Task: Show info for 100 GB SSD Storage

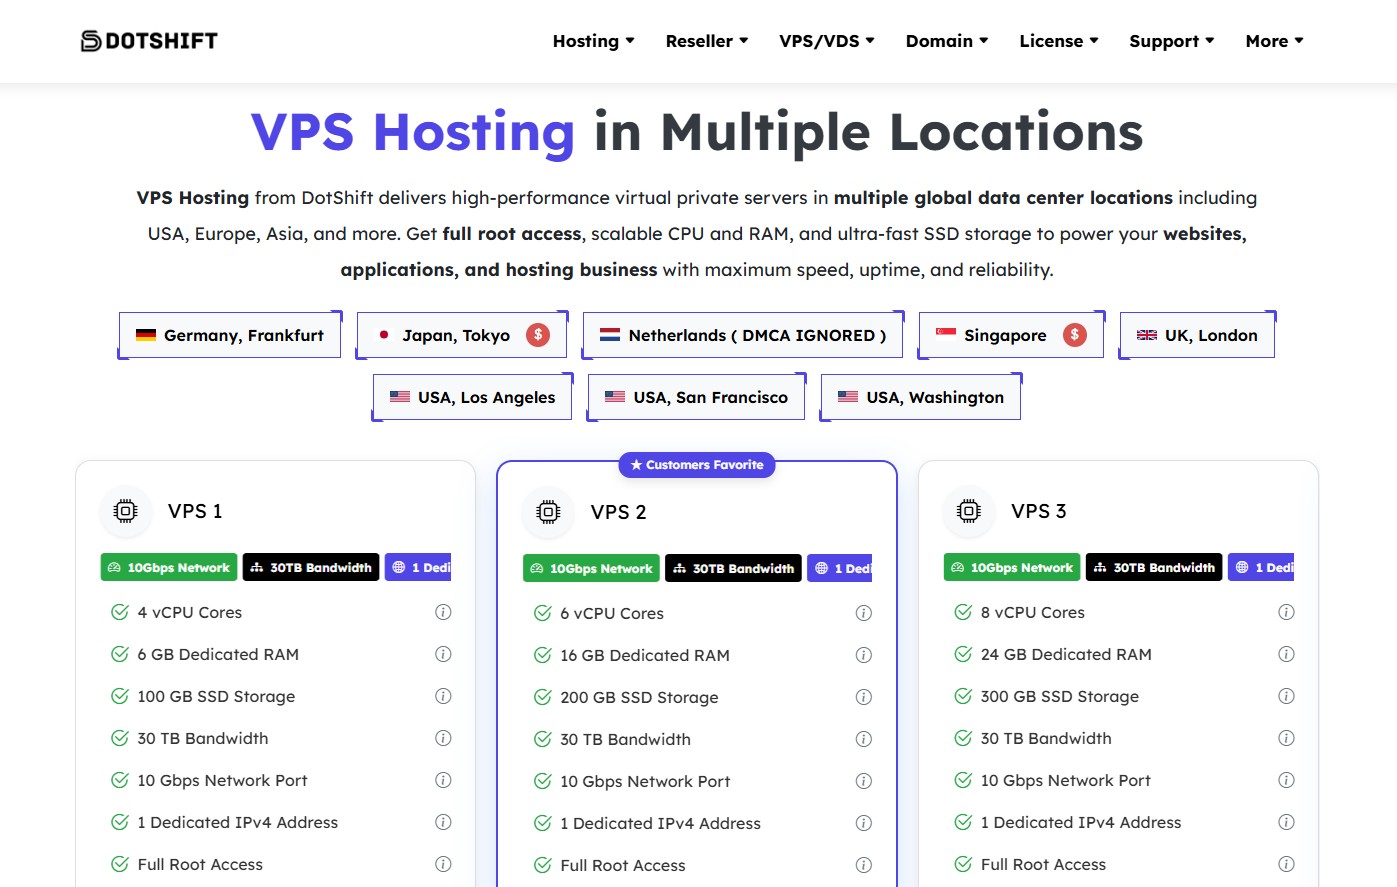Action: pyautogui.click(x=443, y=696)
